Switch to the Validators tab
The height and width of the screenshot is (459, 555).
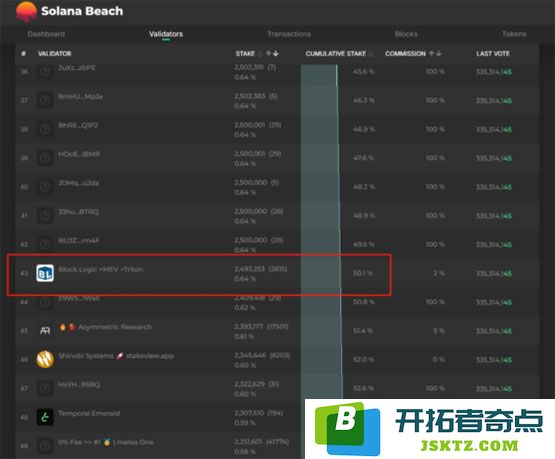point(166,34)
